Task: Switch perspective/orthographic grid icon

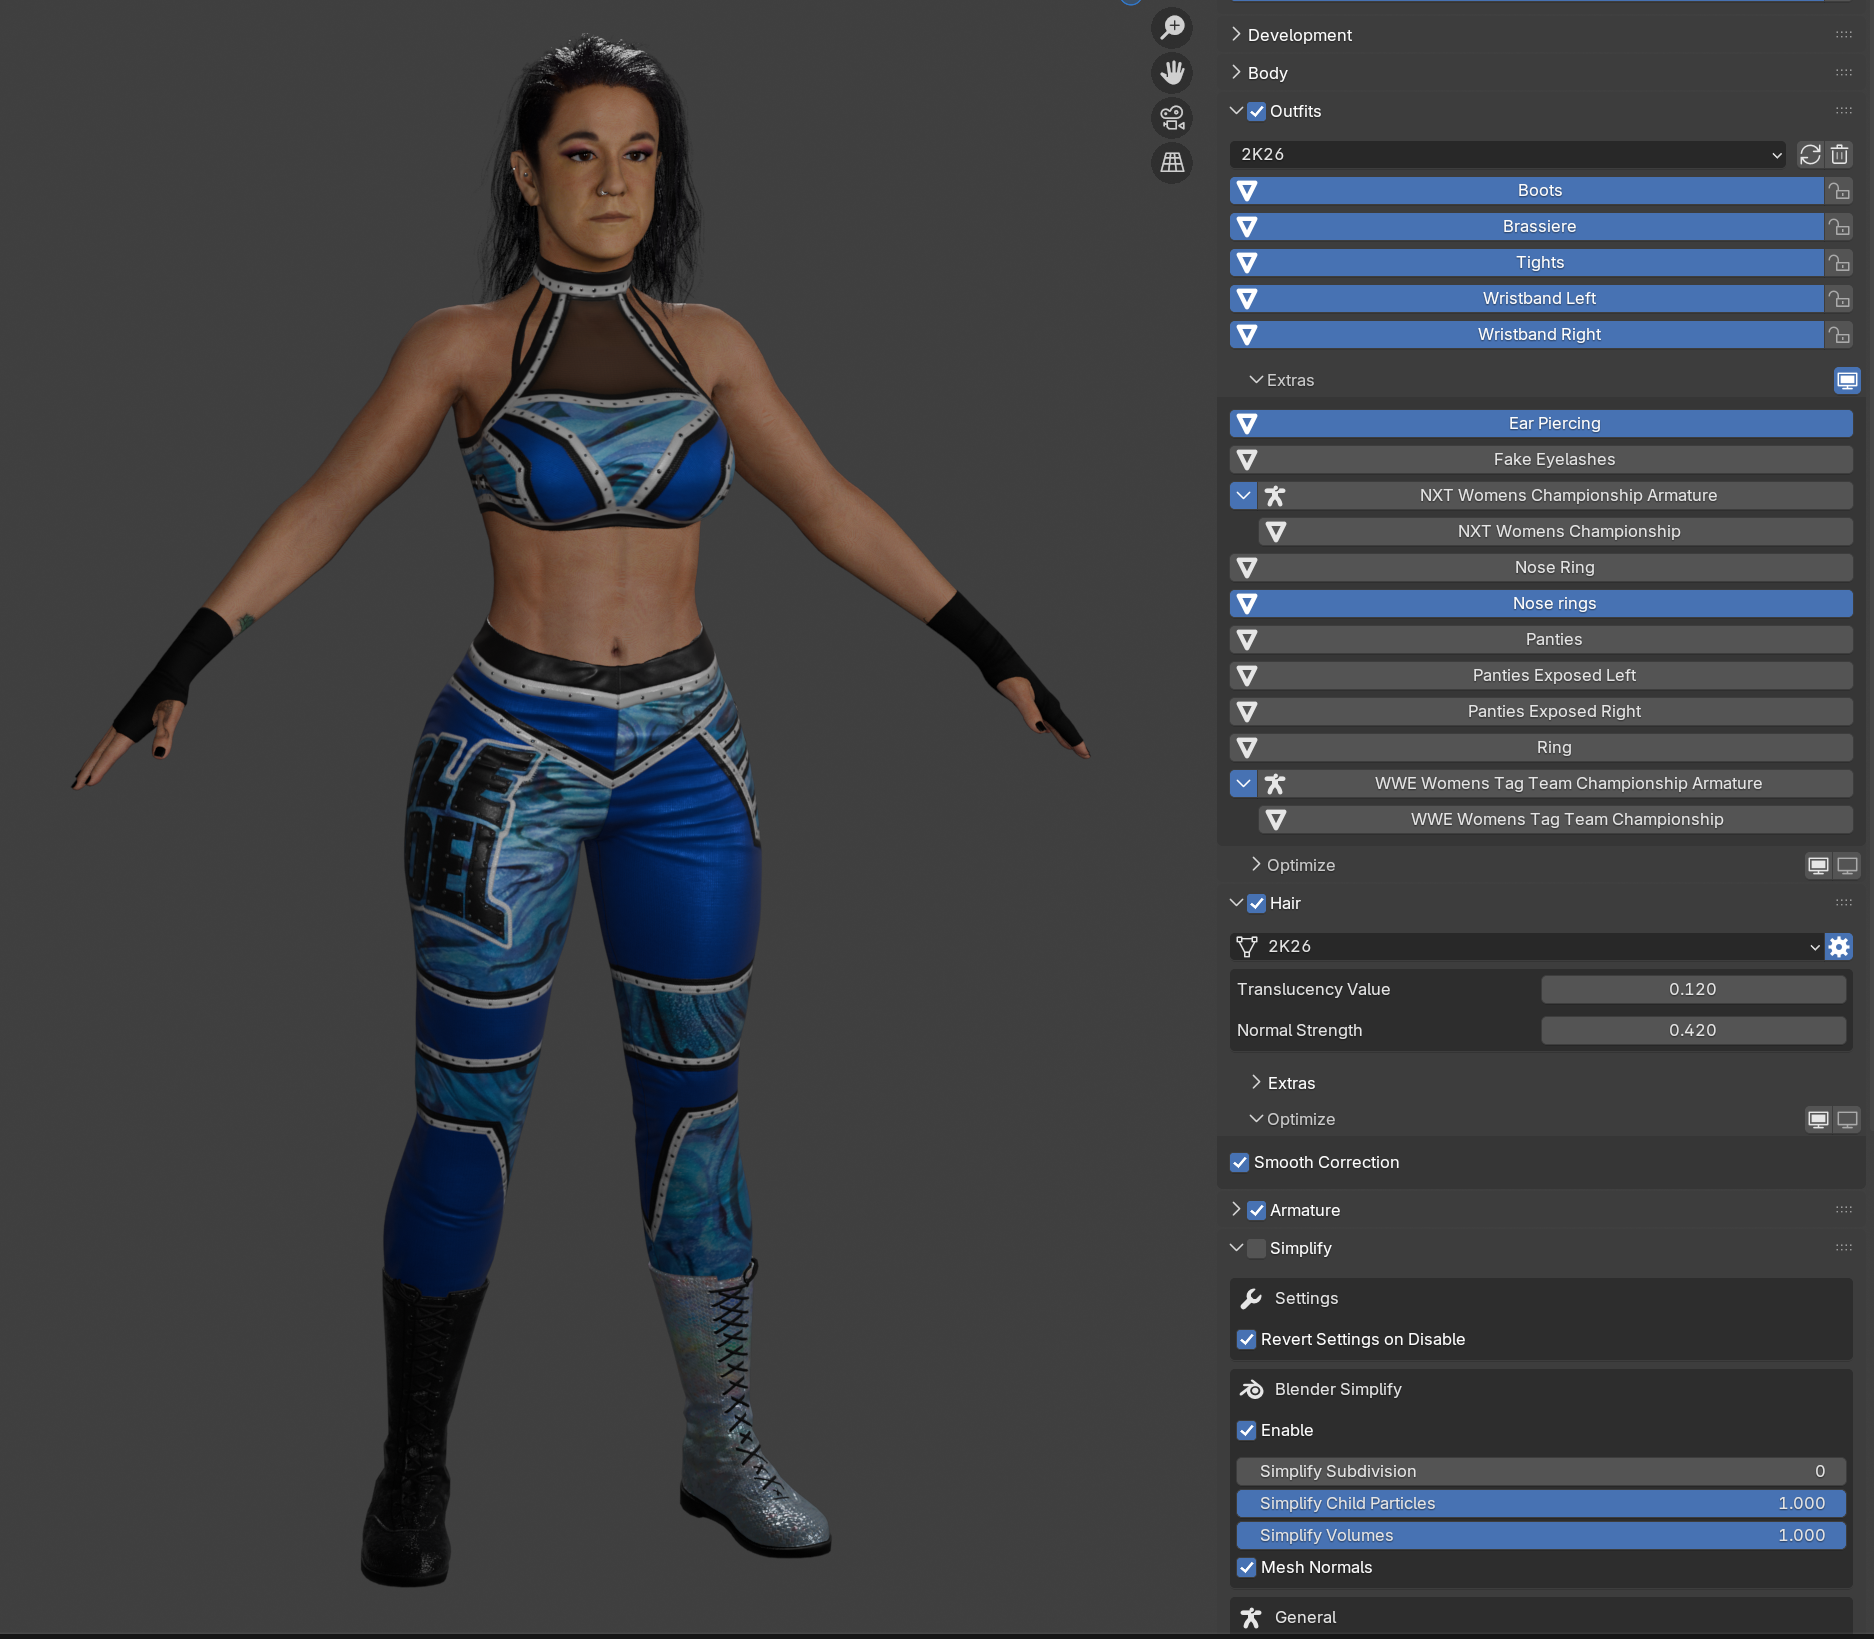Action: pos(1172,162)
